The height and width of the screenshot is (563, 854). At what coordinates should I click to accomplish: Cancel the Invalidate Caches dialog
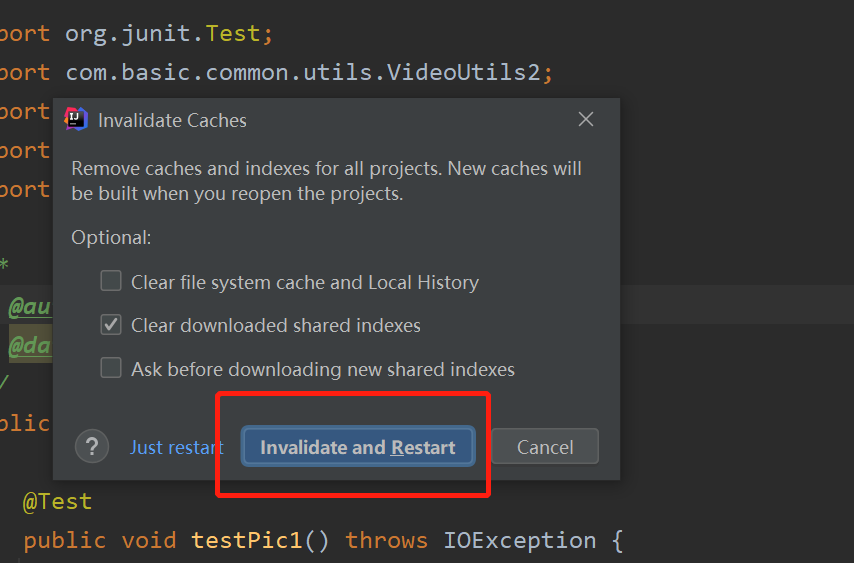tap(545, 446)
